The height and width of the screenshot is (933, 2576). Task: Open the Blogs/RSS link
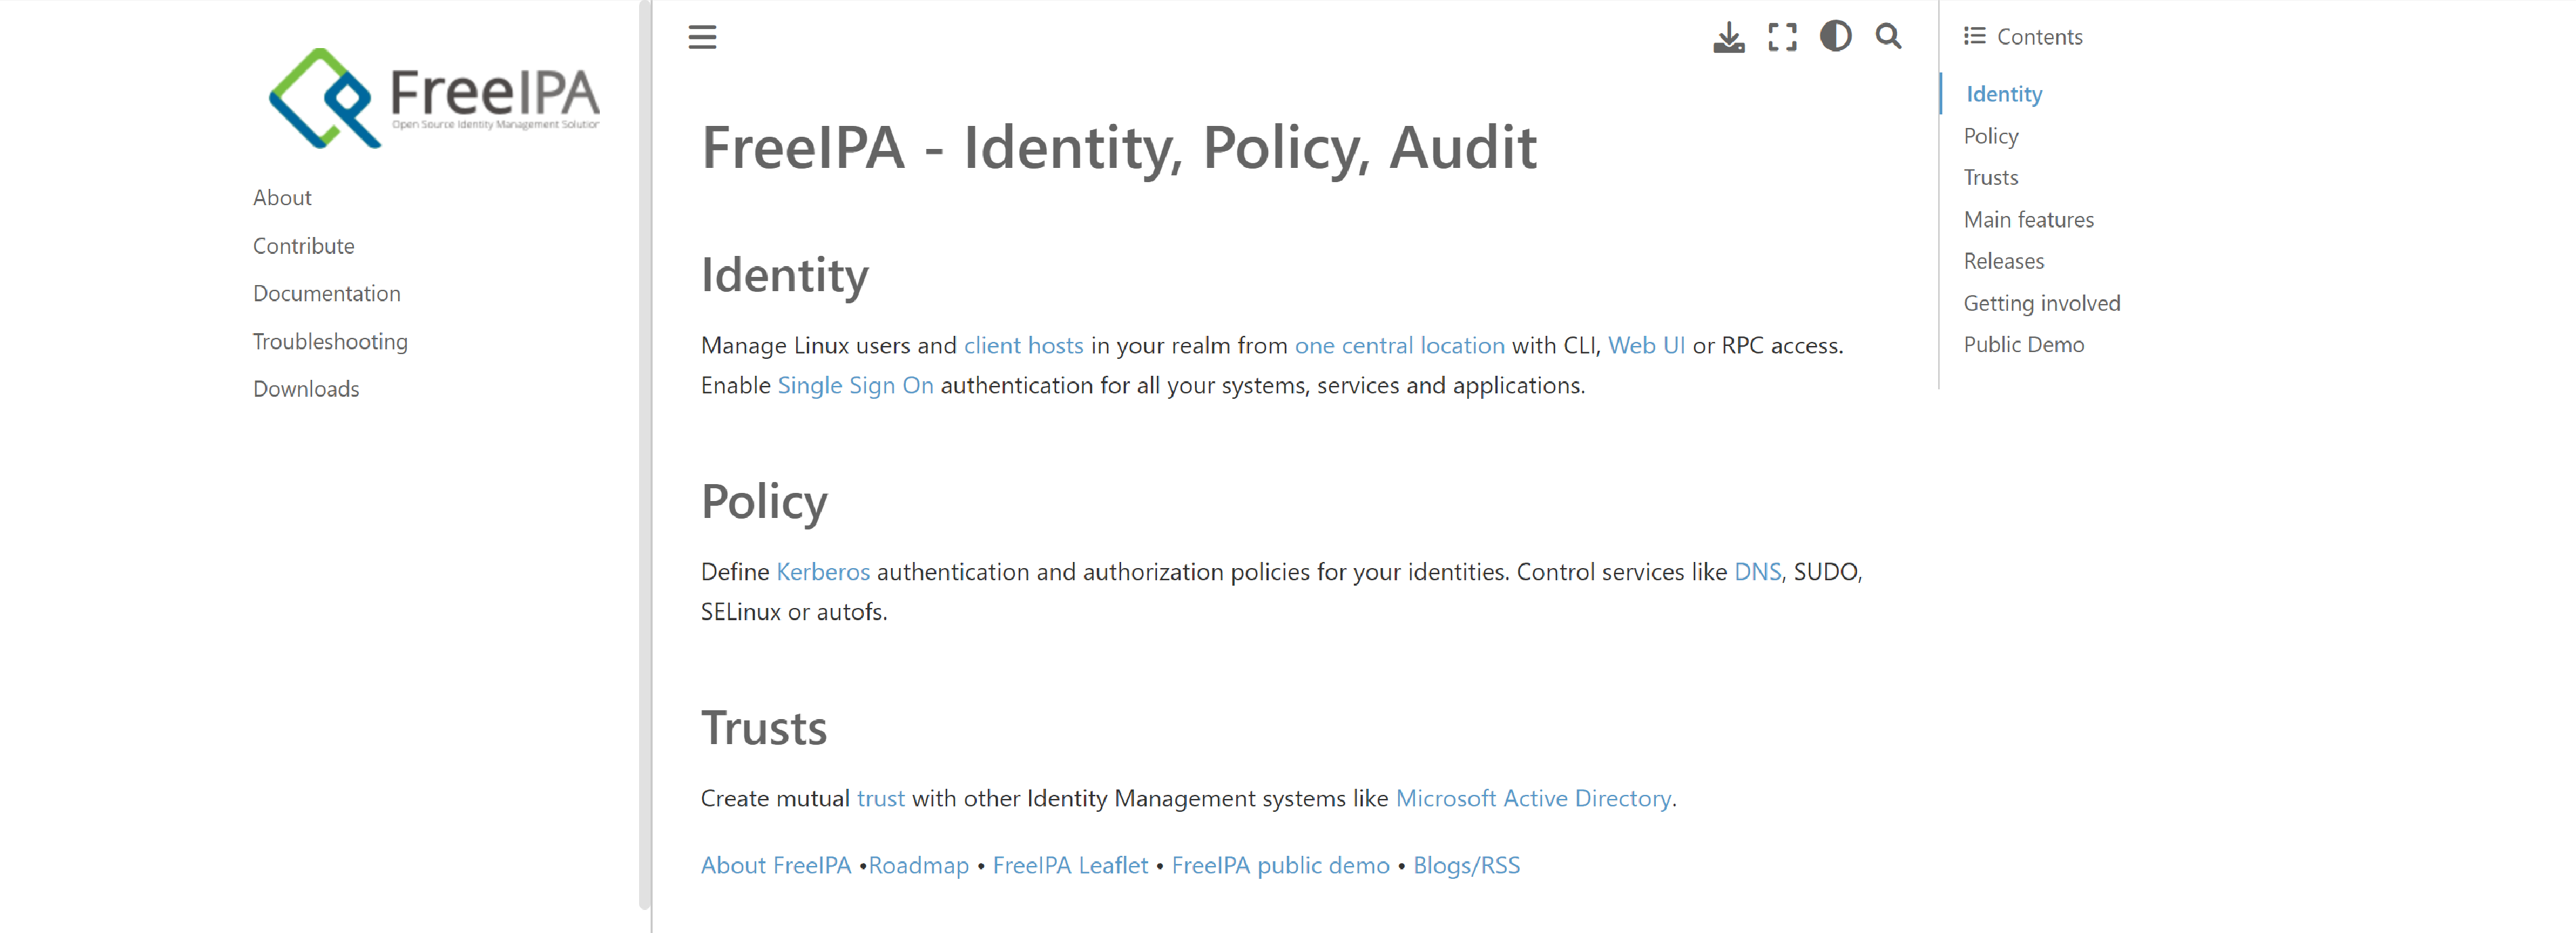point(1466,866)
